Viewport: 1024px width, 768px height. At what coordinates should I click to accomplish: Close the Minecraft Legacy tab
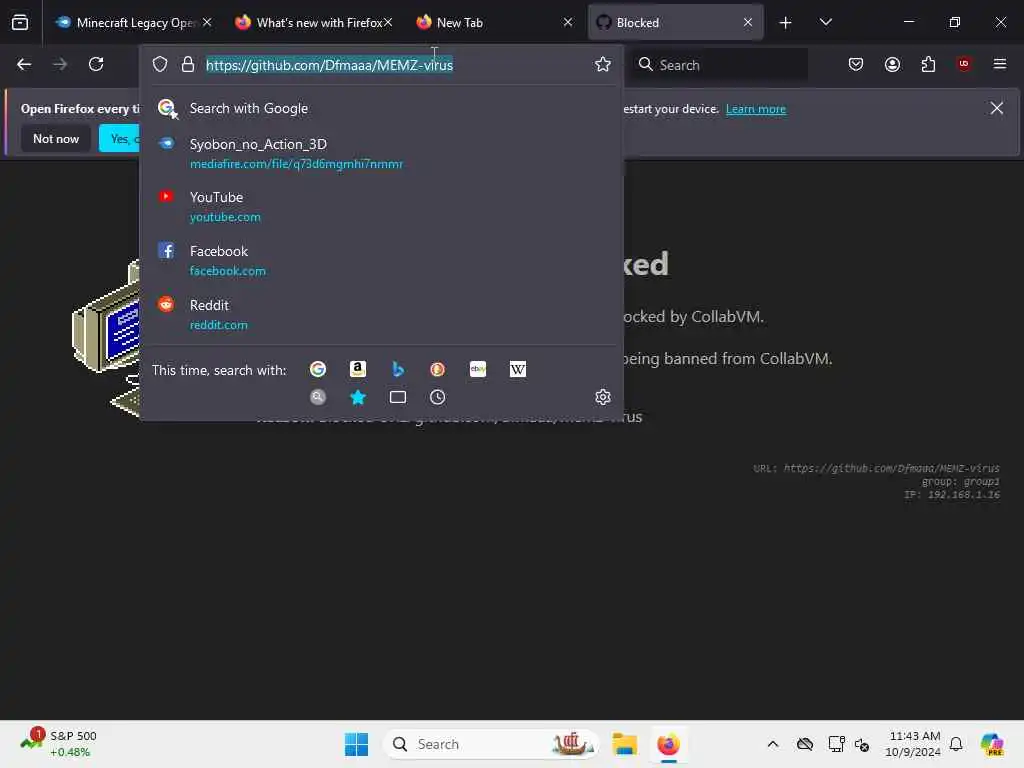(x=207, y=22)
